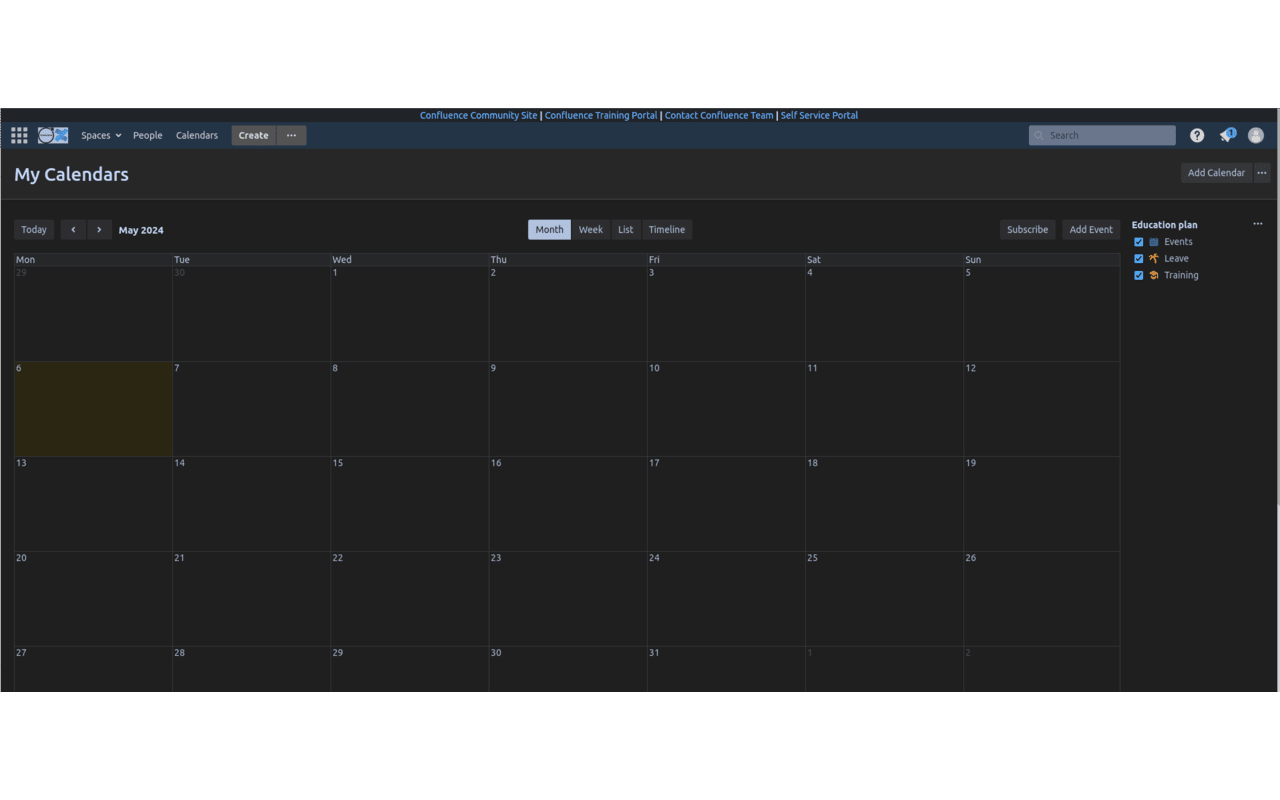Open Confluence Community Site link
The height and width of the screenshot is (800, 1280).
478,115
